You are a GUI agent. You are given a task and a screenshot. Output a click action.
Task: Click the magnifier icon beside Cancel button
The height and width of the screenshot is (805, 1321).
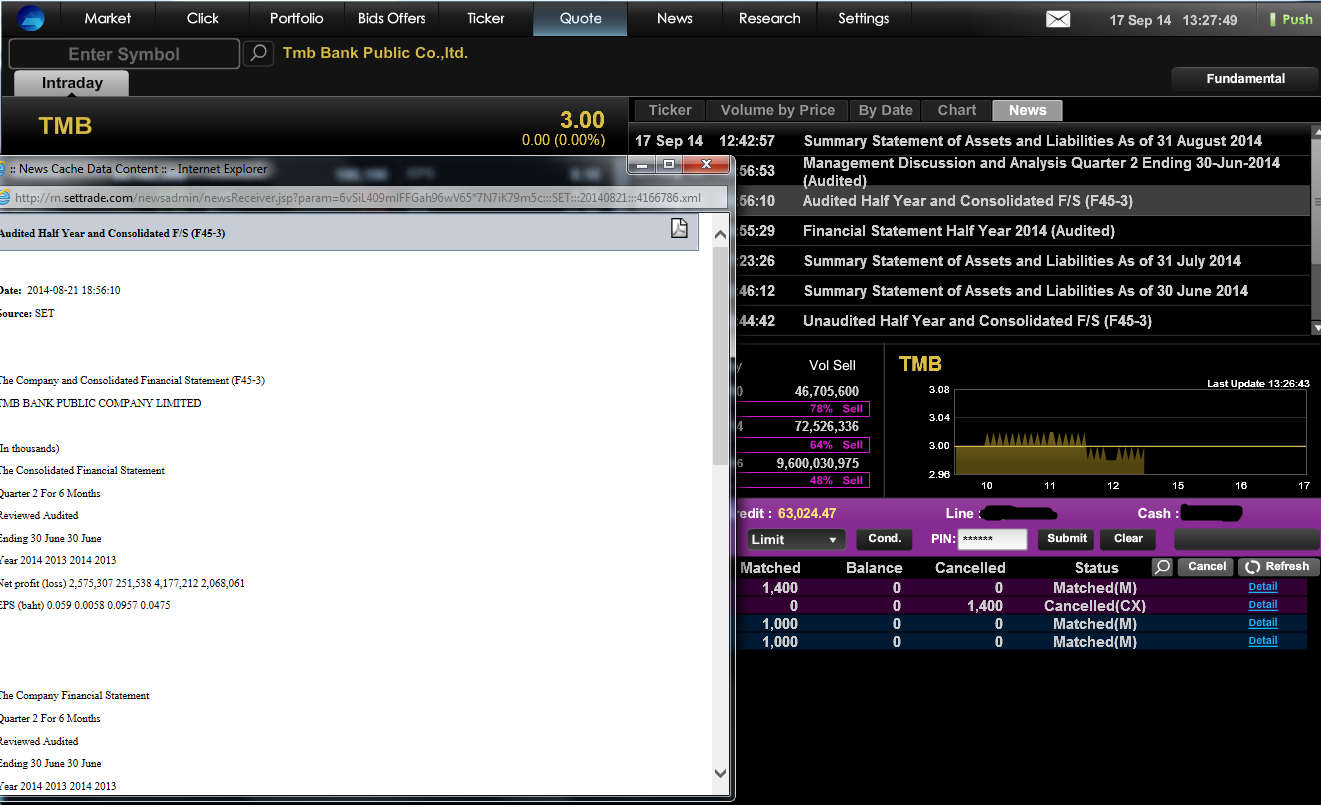click(x=1161, y=567)
